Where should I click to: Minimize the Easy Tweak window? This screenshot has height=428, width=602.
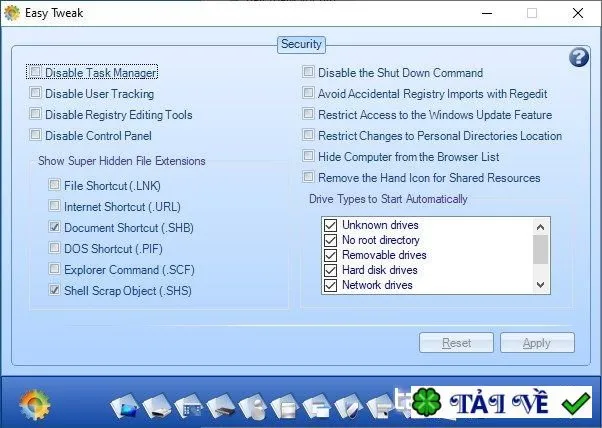[x=487, y=13]
